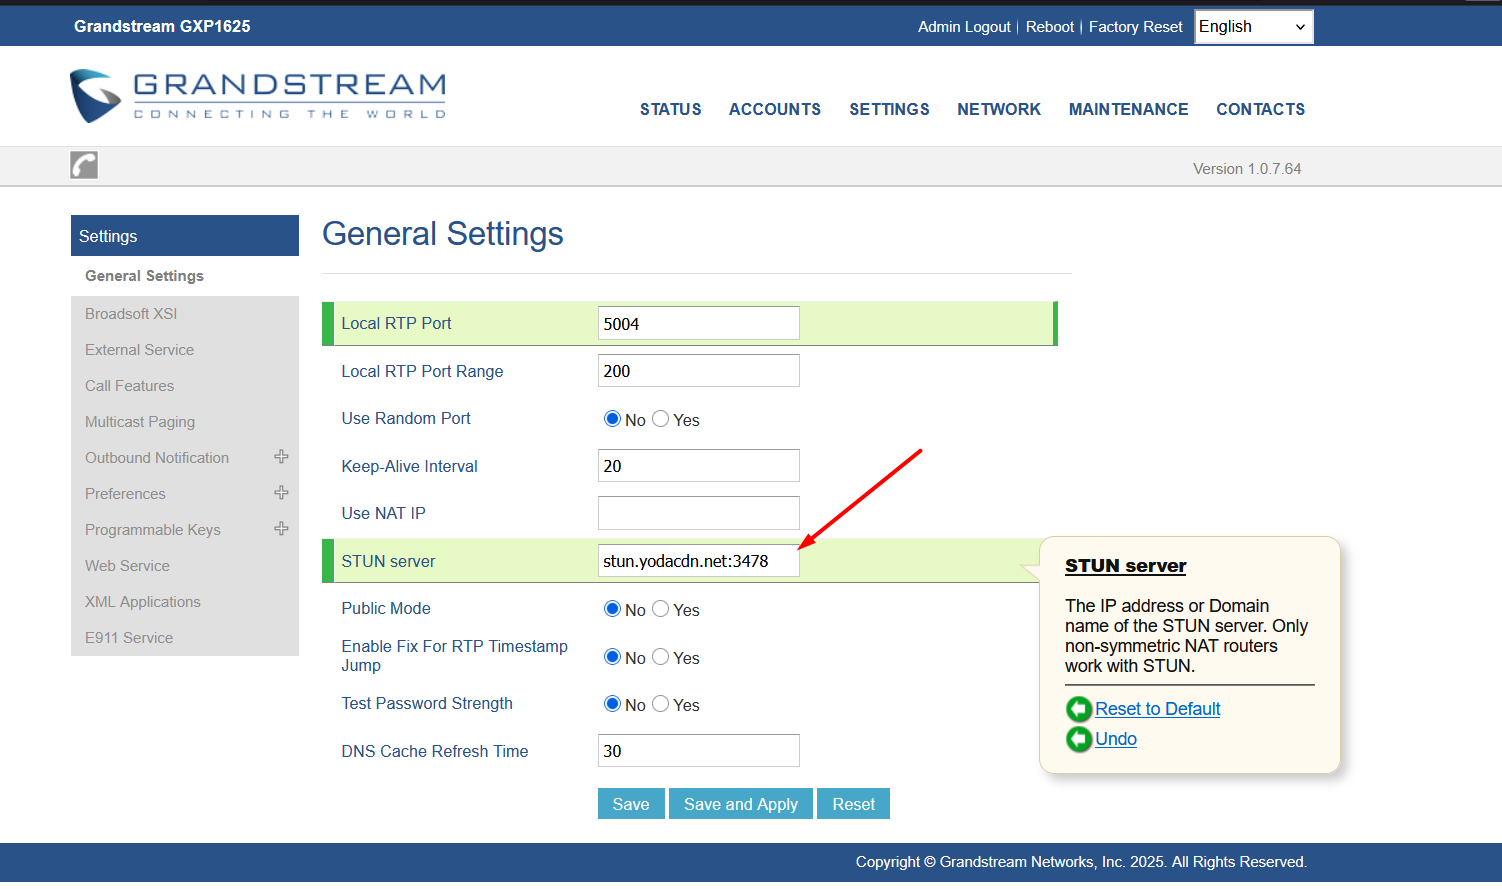Screen dimensions: 1502x891
Task: Click the Settings sidebar header
Action: coord(185,236)
